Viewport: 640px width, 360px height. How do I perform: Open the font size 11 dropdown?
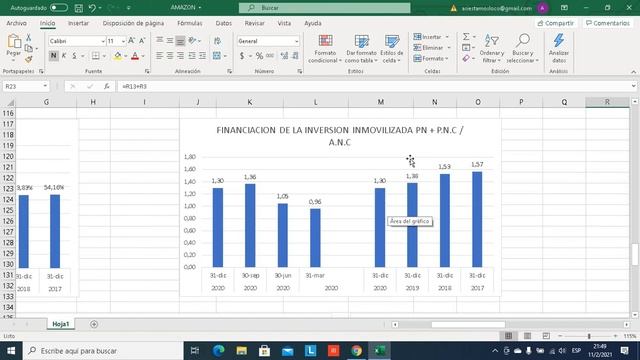click(123, 41)
